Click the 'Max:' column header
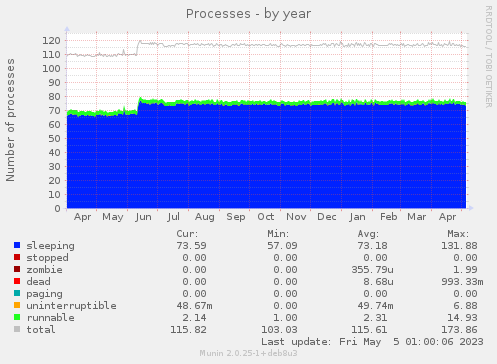The width and height of the screenshot is (497, 364). 458,234
